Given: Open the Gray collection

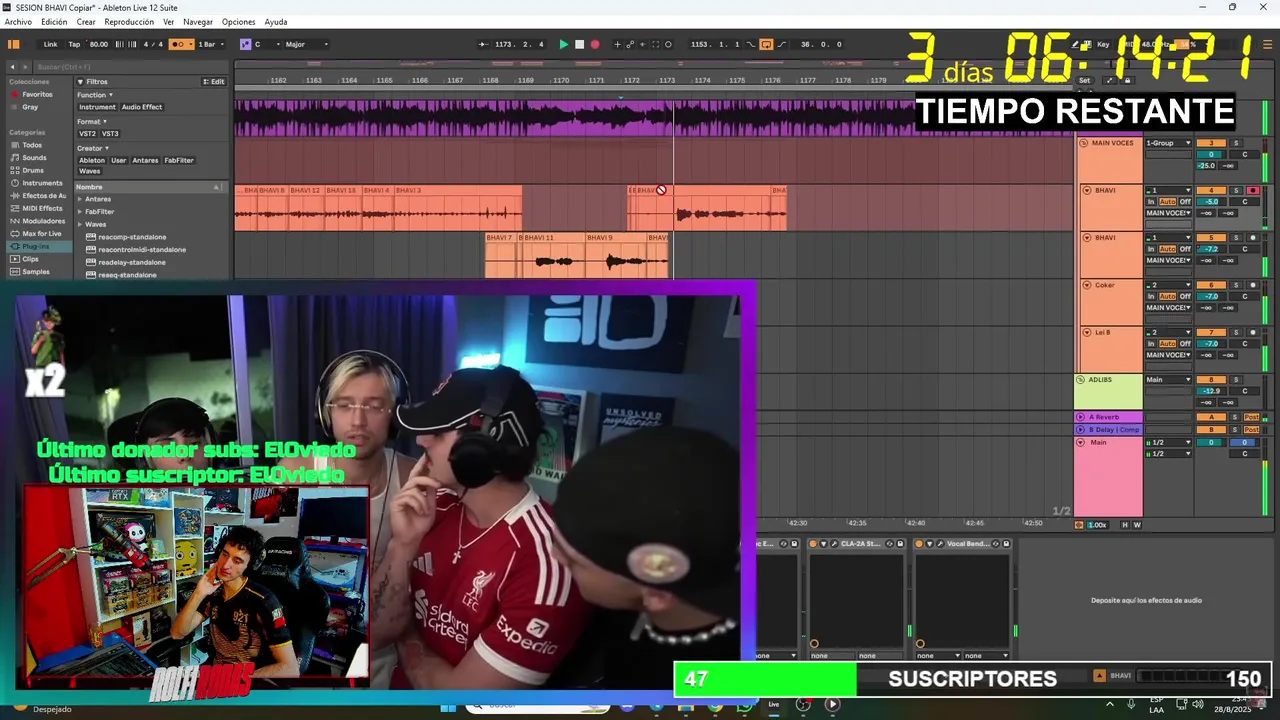Looking at the screenshot, I should pyautogui.click(x=30, y=107).
